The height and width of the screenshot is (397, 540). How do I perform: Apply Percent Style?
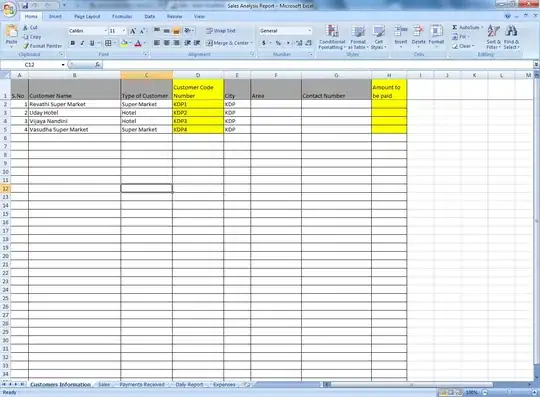click(278, 43)
